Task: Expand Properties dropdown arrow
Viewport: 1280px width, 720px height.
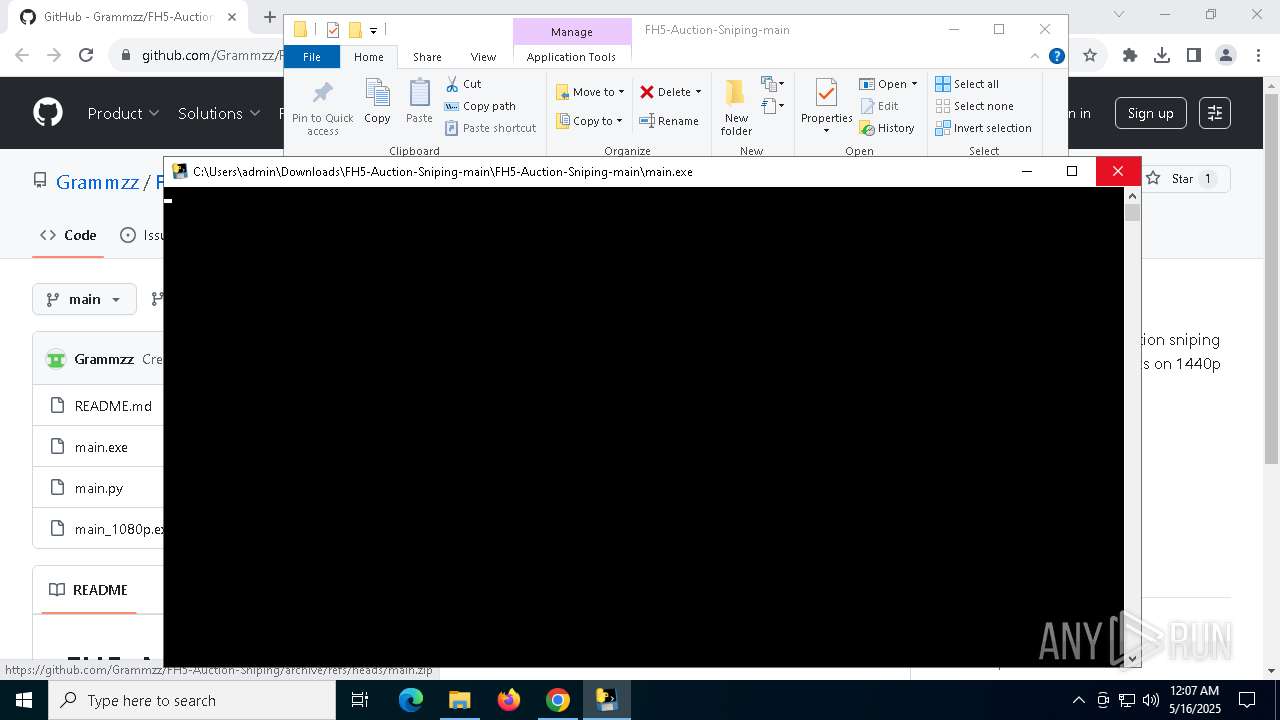Action: tap(826, 131)
